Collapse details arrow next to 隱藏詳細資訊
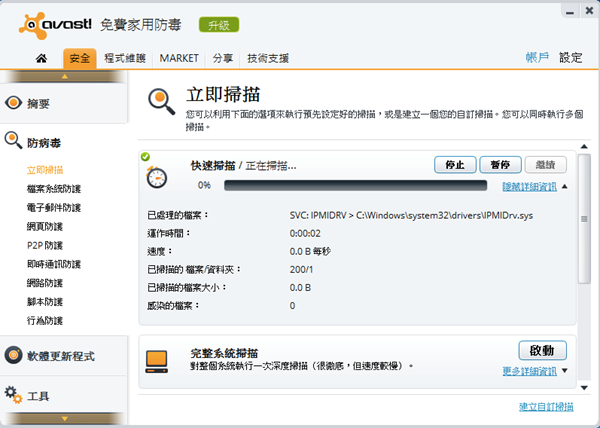The height and width of the screenshot is (428, 600). point(565,187)
